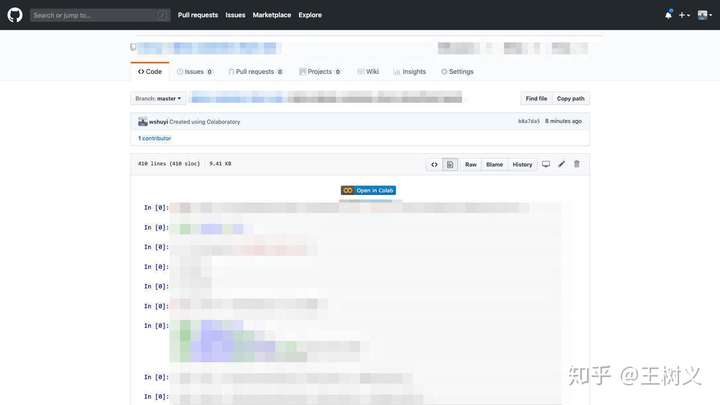Go to the GitHub home logo
Viewport: 720px width, 405px height.
pyautogui.click(x=15, y=15)
